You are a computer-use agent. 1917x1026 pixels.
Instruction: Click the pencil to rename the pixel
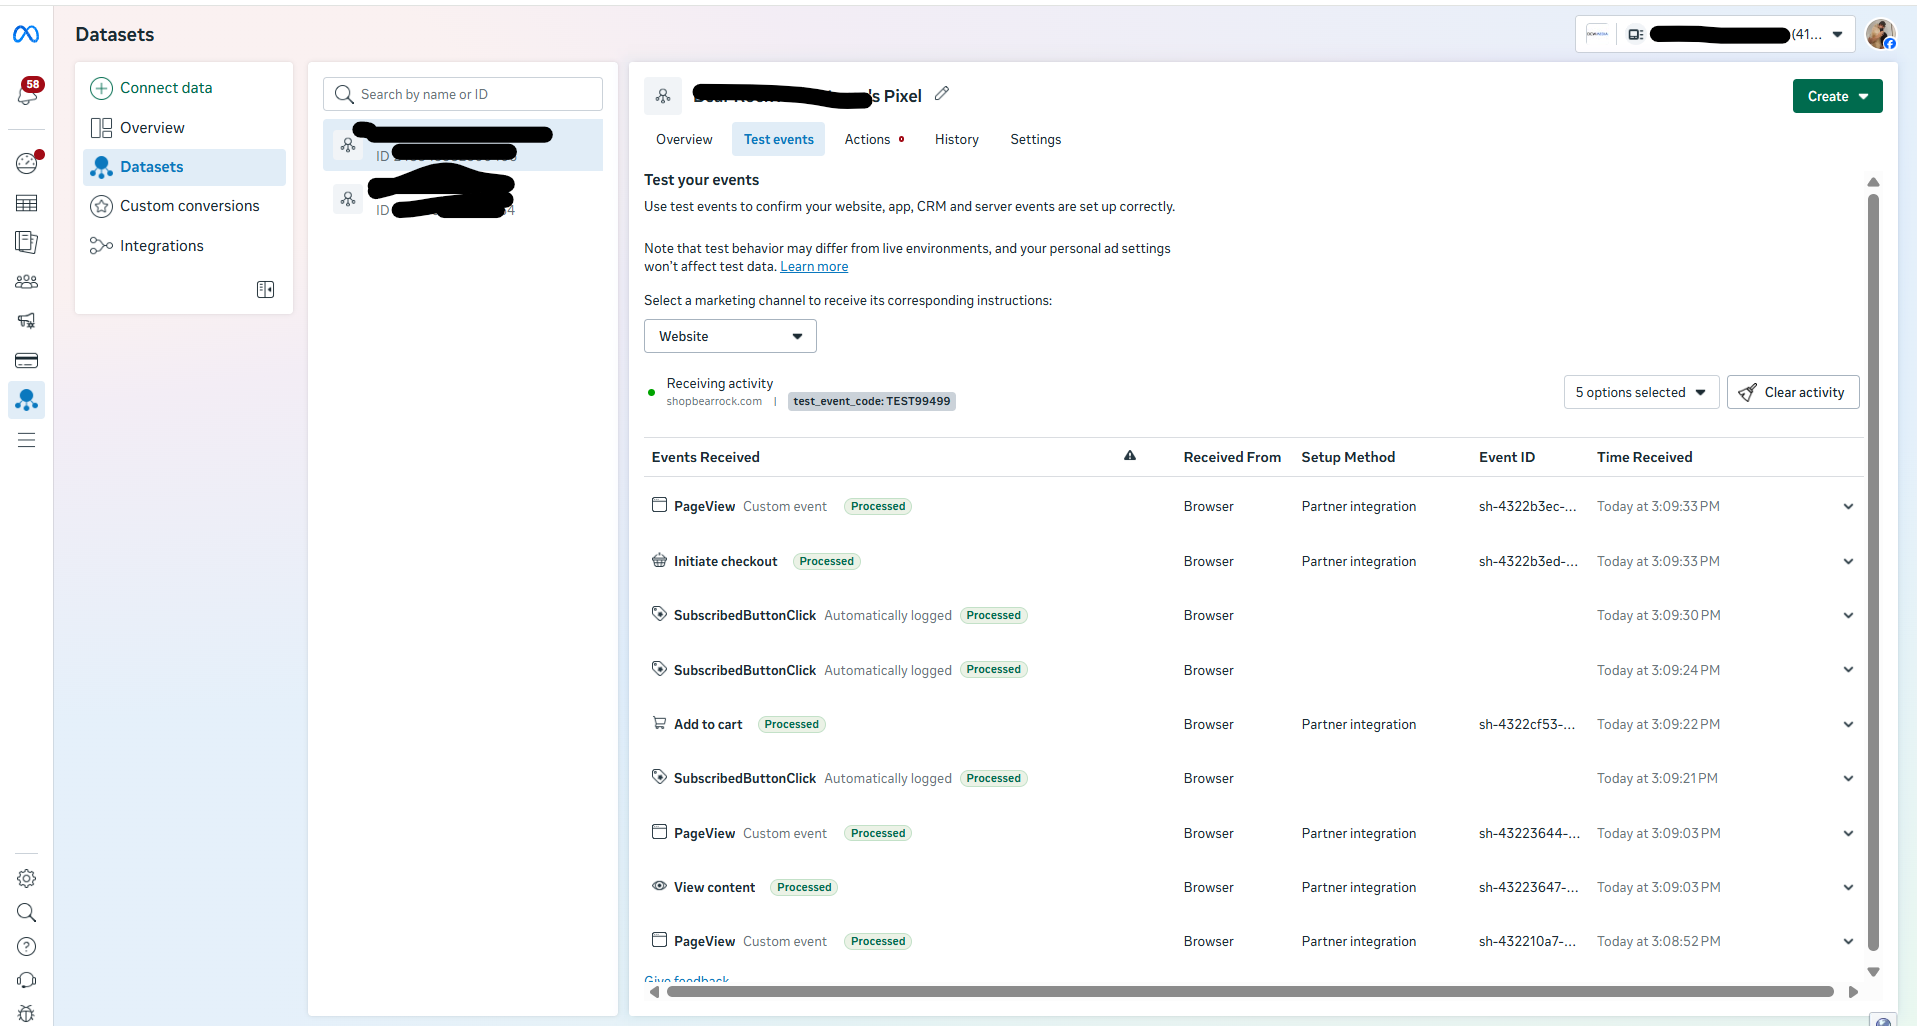[942, 94]
